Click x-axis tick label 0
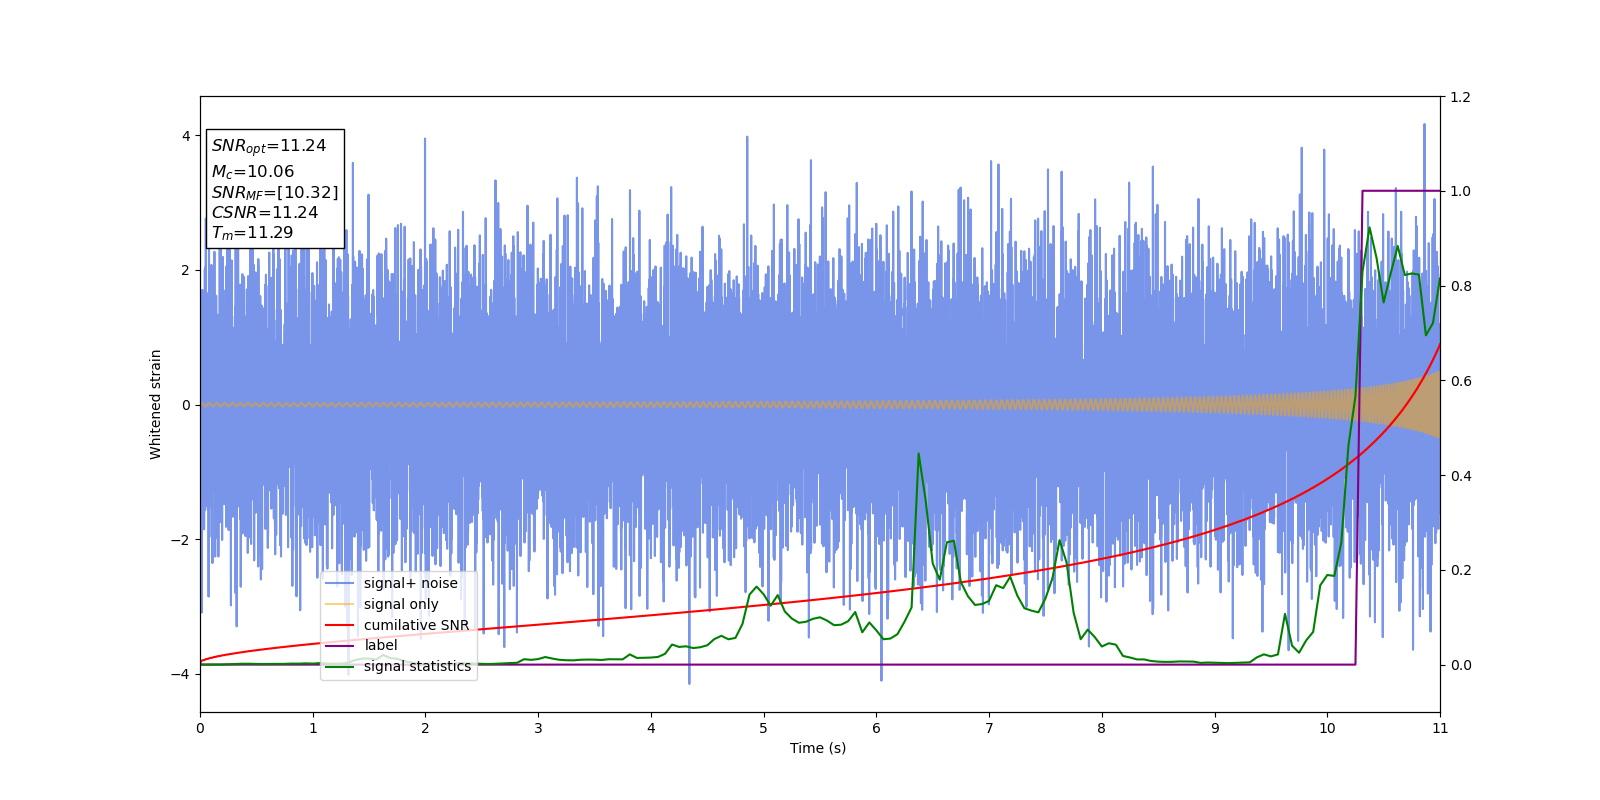The image size is (1600, 800). click(200, 728)
